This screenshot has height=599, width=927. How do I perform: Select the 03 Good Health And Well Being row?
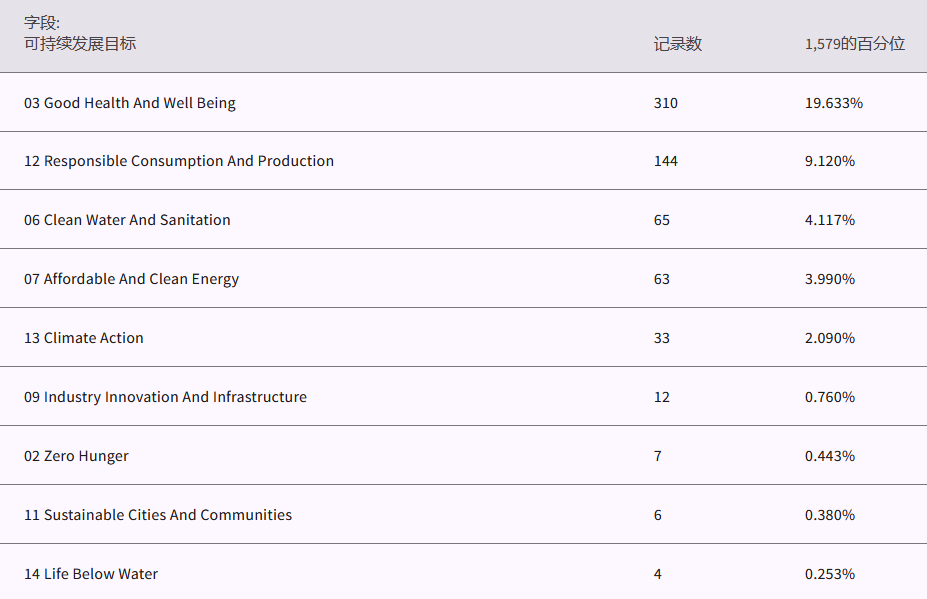130,103
